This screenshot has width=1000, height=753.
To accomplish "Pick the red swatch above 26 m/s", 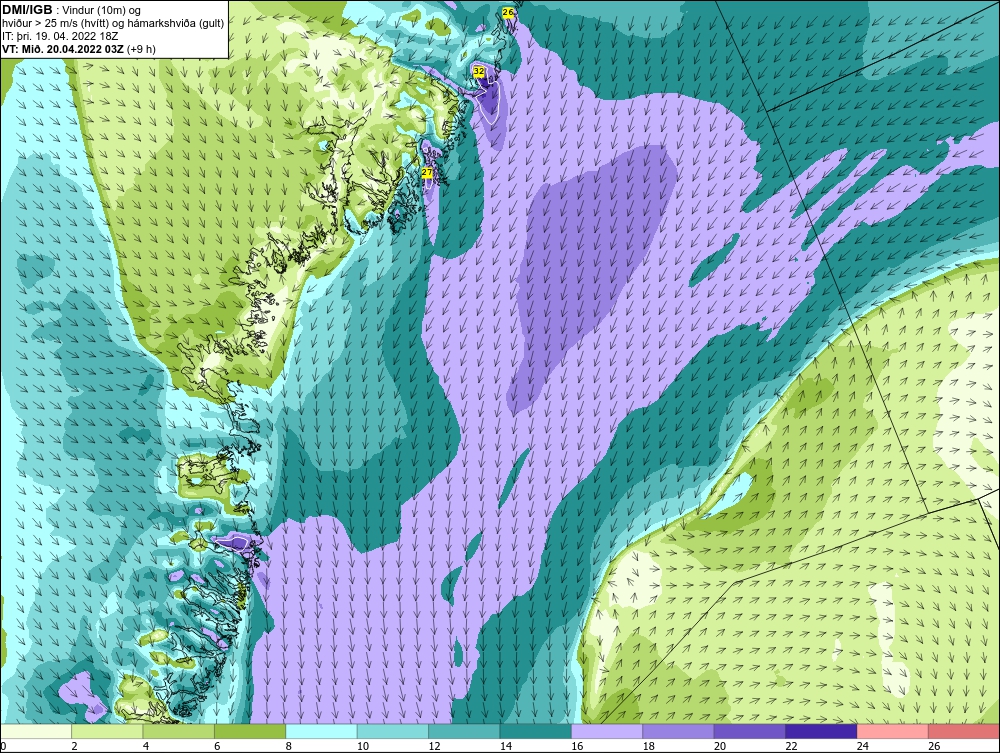I will (964, 731).
